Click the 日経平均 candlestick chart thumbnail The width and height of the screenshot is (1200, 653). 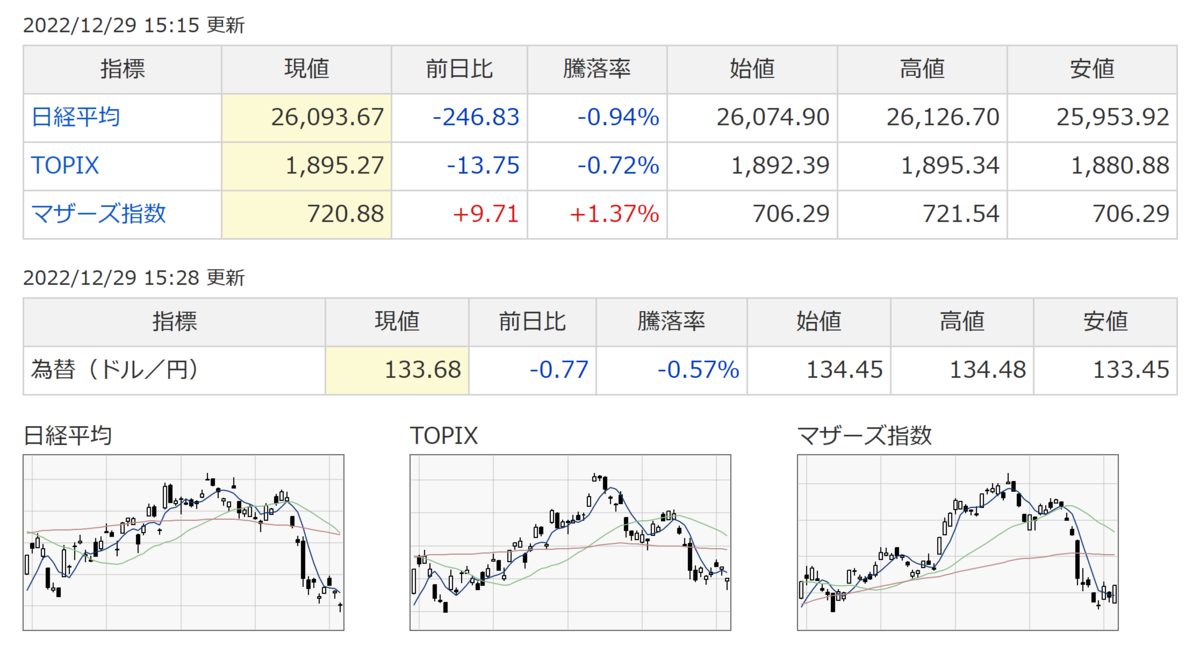[183, 543]
